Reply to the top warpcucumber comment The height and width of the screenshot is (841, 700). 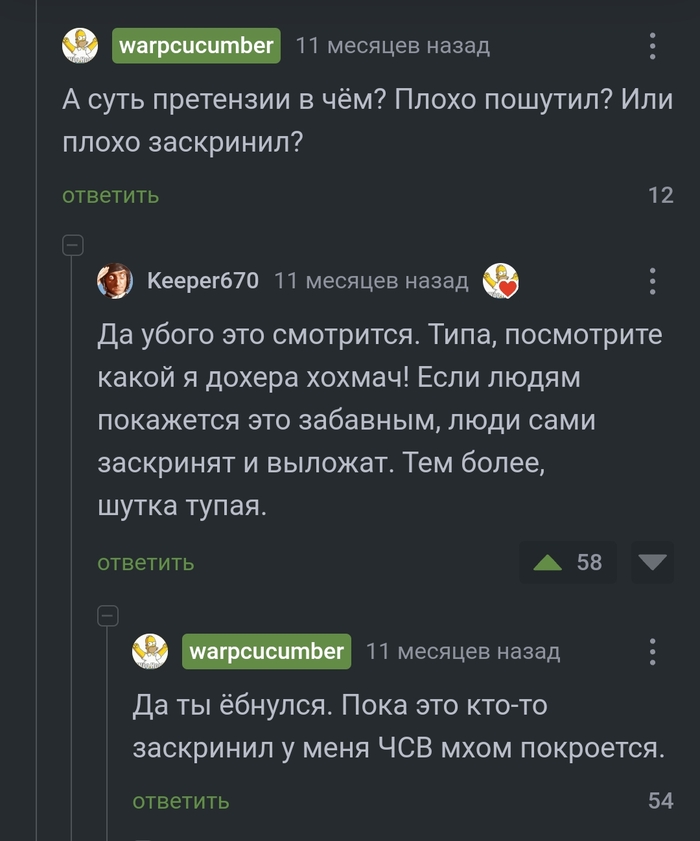[x=111, y=195]
